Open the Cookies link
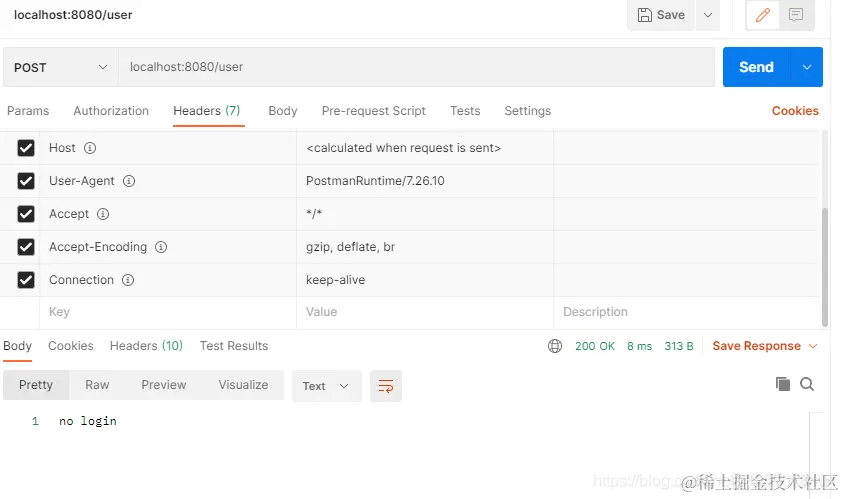Screen dimensions: 845x499 (x=795, y=111)
